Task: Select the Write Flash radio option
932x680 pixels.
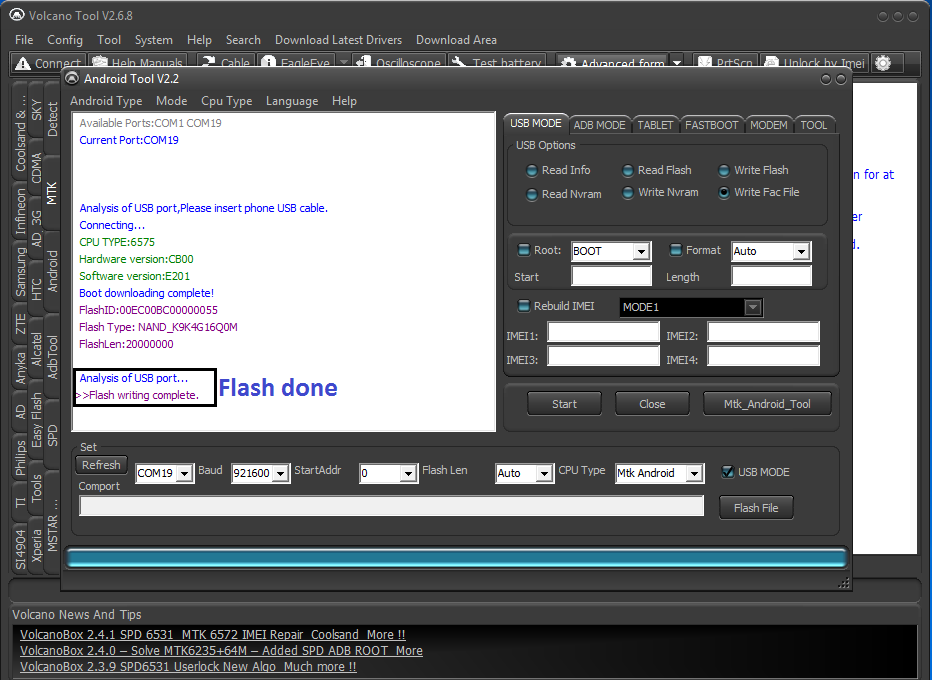Action: (x=724, y=171)
